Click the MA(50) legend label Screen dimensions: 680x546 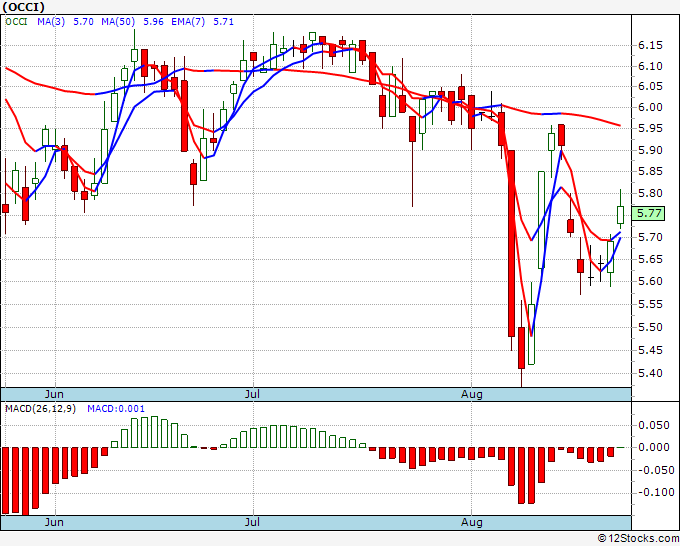(x=118, y=22)
